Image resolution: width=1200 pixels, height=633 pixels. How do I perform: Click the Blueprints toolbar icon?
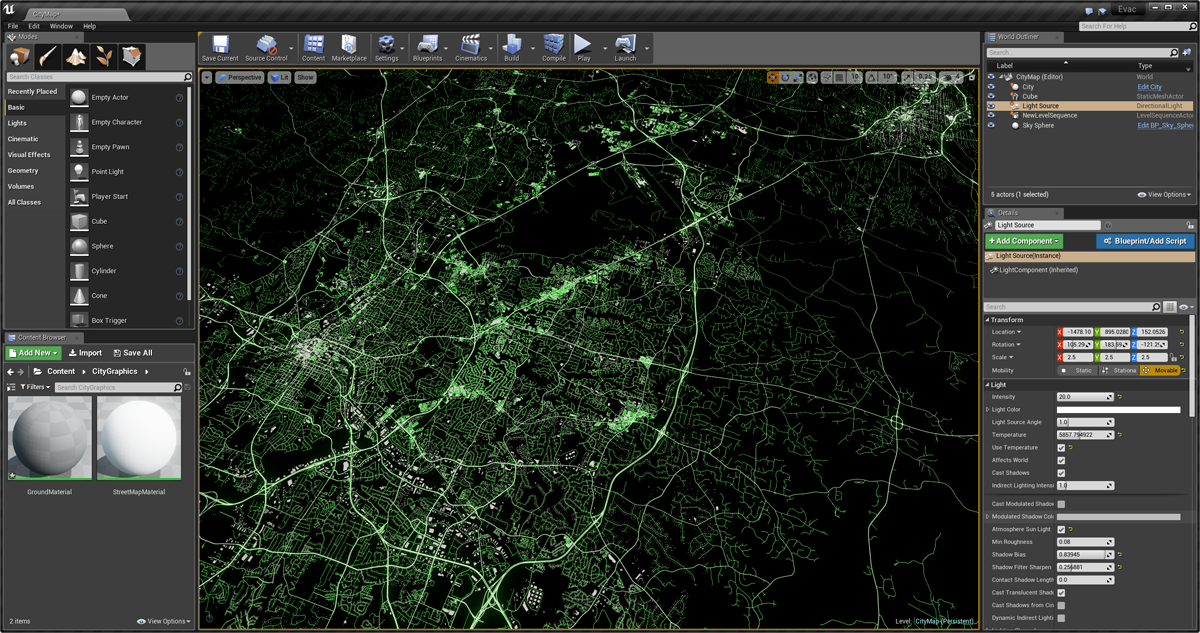coord(427,46)
